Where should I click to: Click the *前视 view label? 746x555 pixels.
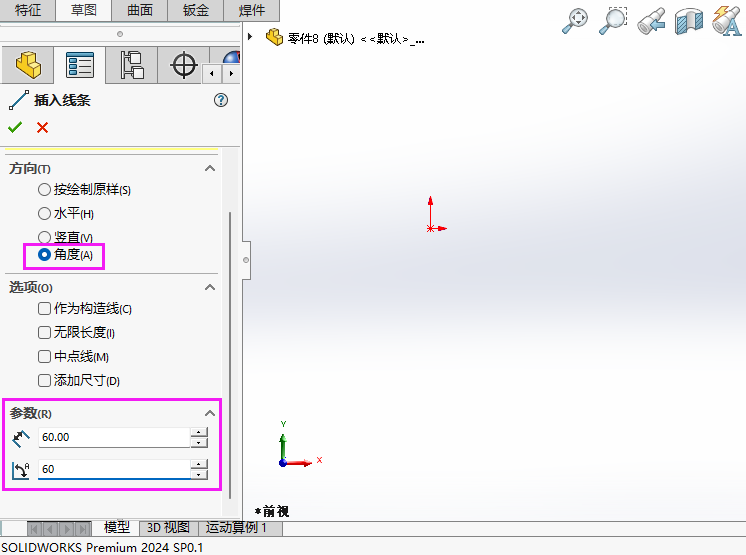272,512
